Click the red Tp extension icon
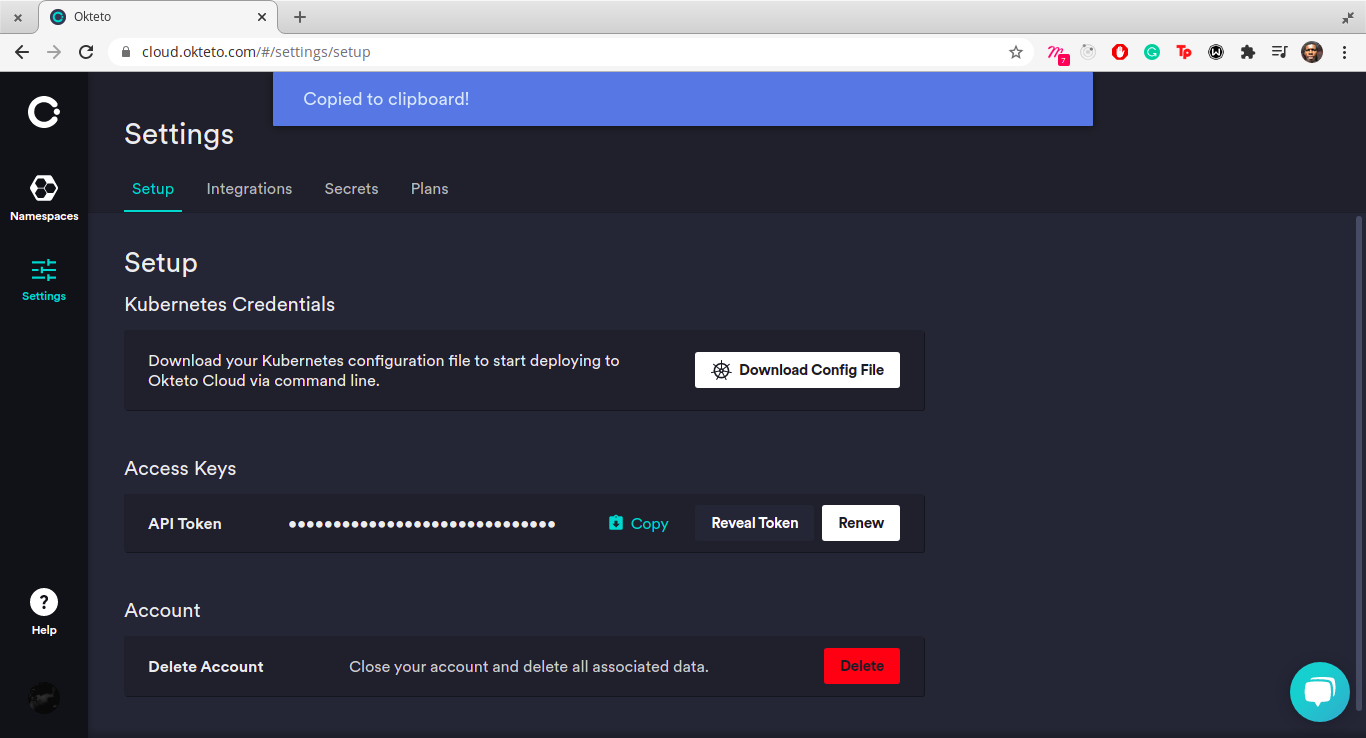The image size is (1366, 738). [1184, 52]
